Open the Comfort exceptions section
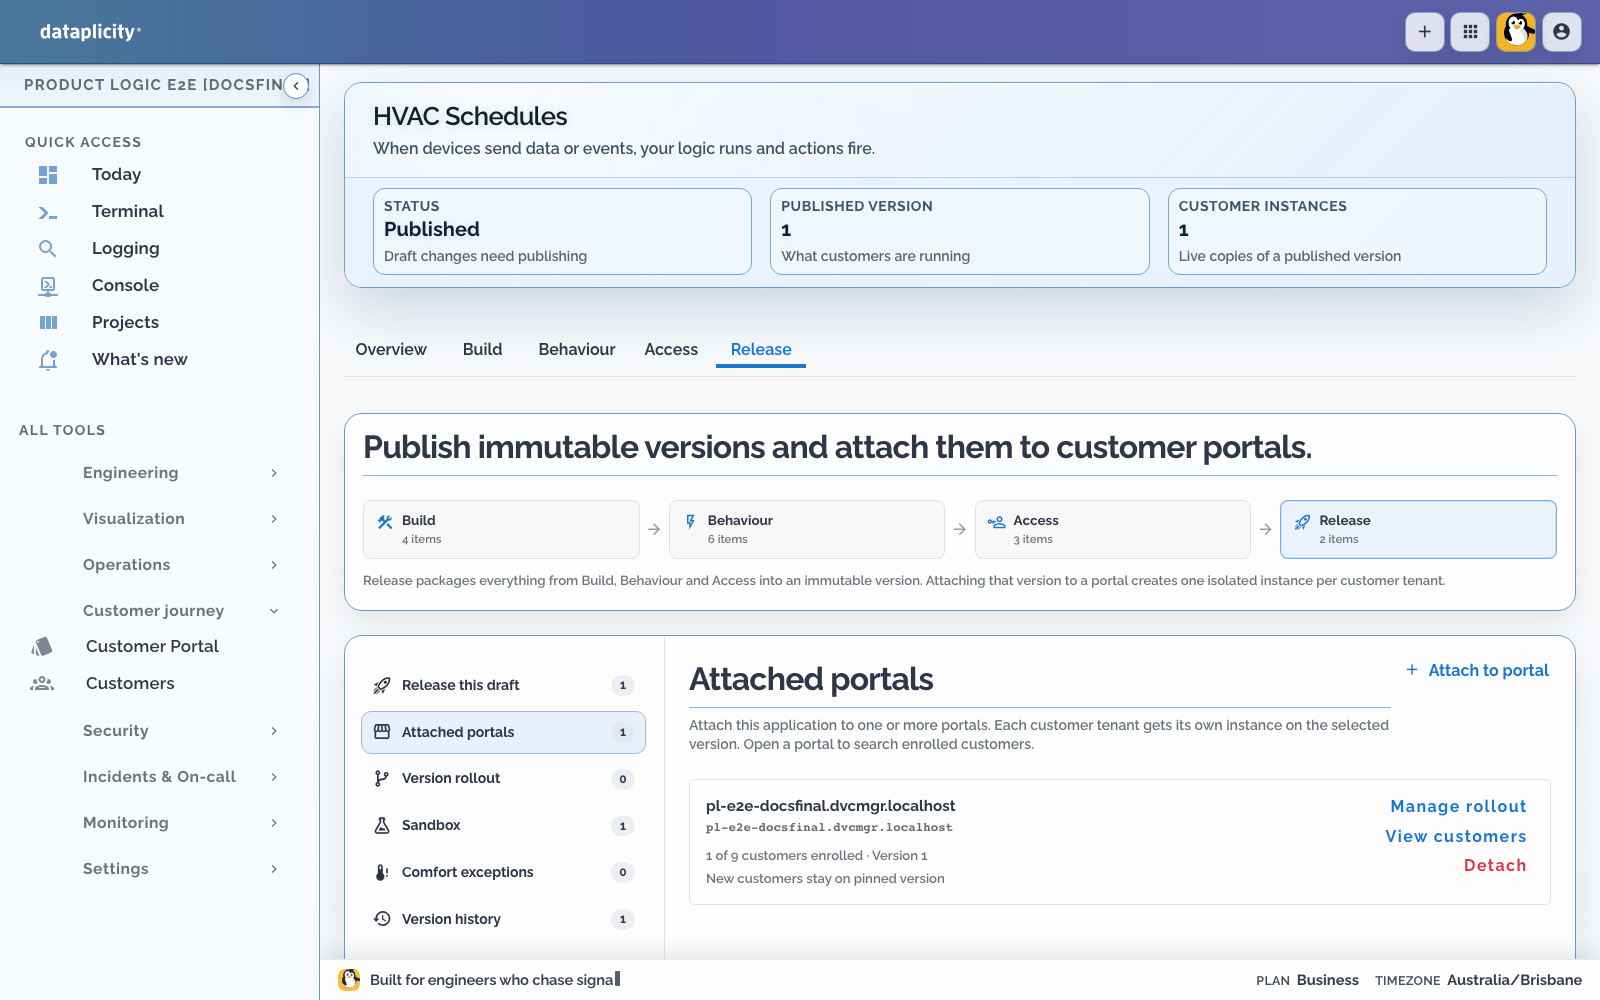1600x1000 pixels. point(503,873)
